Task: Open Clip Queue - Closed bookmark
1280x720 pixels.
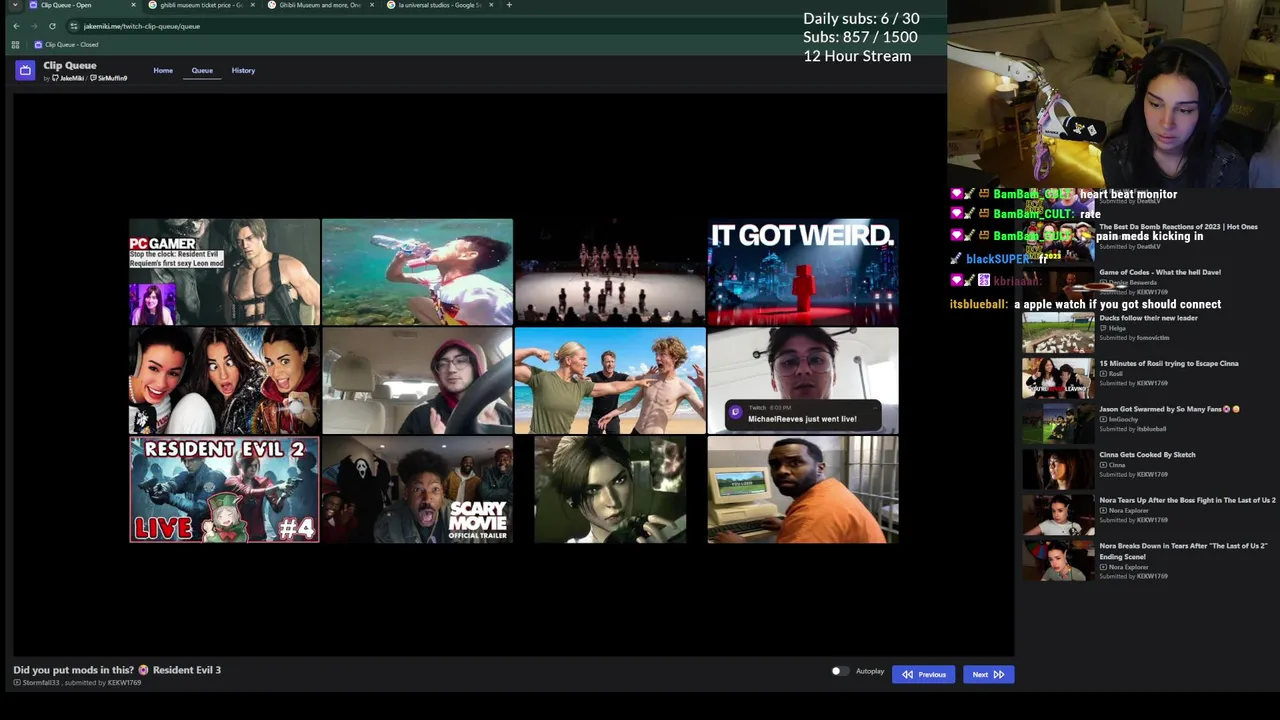Action: pyautogui.click(x=66, y=45)
